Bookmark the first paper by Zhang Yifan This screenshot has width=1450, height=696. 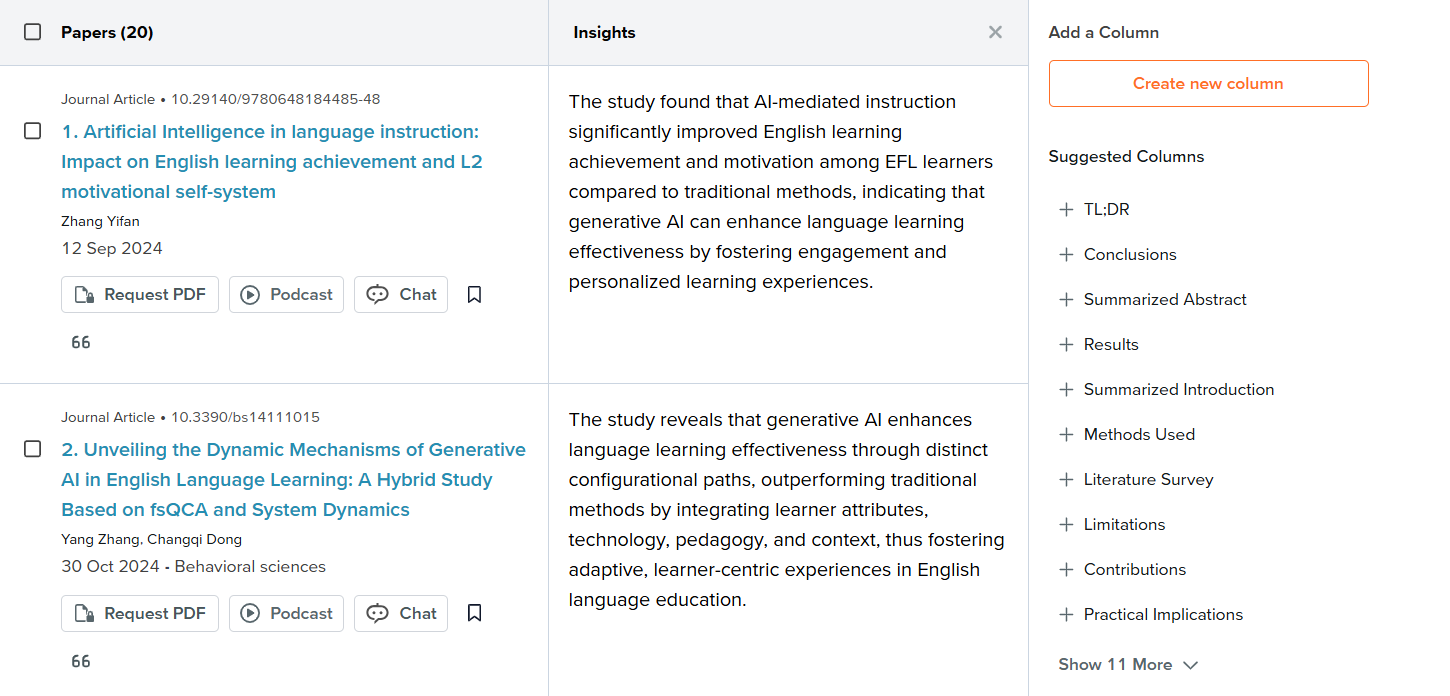[475, 295]
